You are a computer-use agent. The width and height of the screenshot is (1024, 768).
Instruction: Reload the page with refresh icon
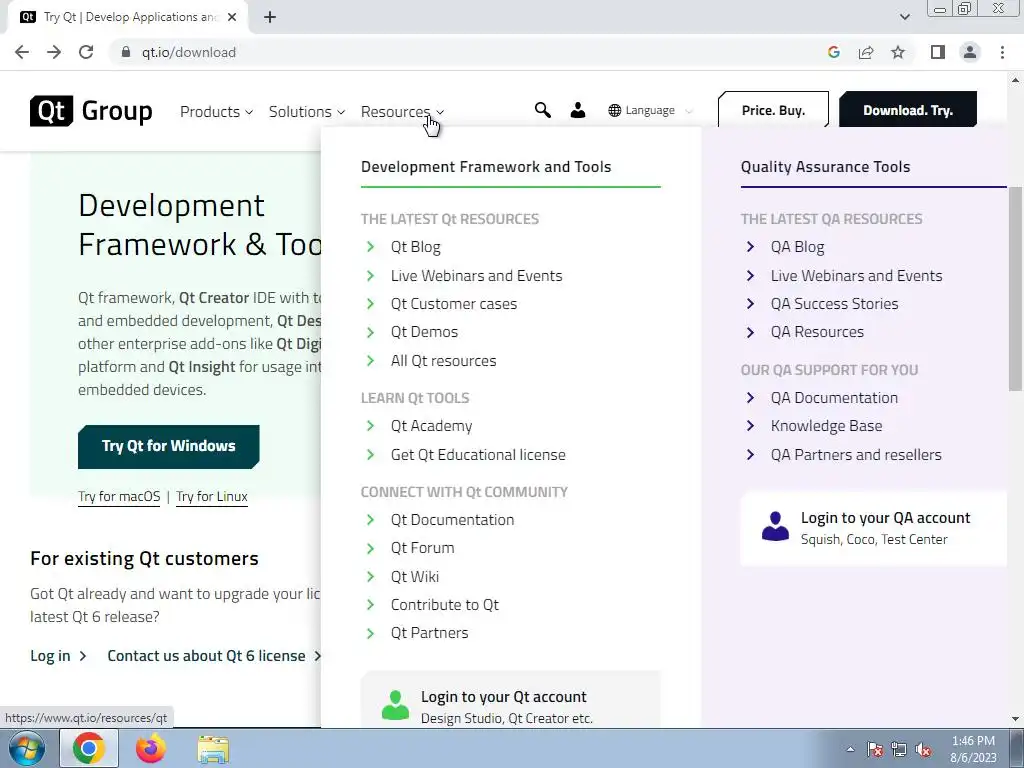tap(86, 52)
